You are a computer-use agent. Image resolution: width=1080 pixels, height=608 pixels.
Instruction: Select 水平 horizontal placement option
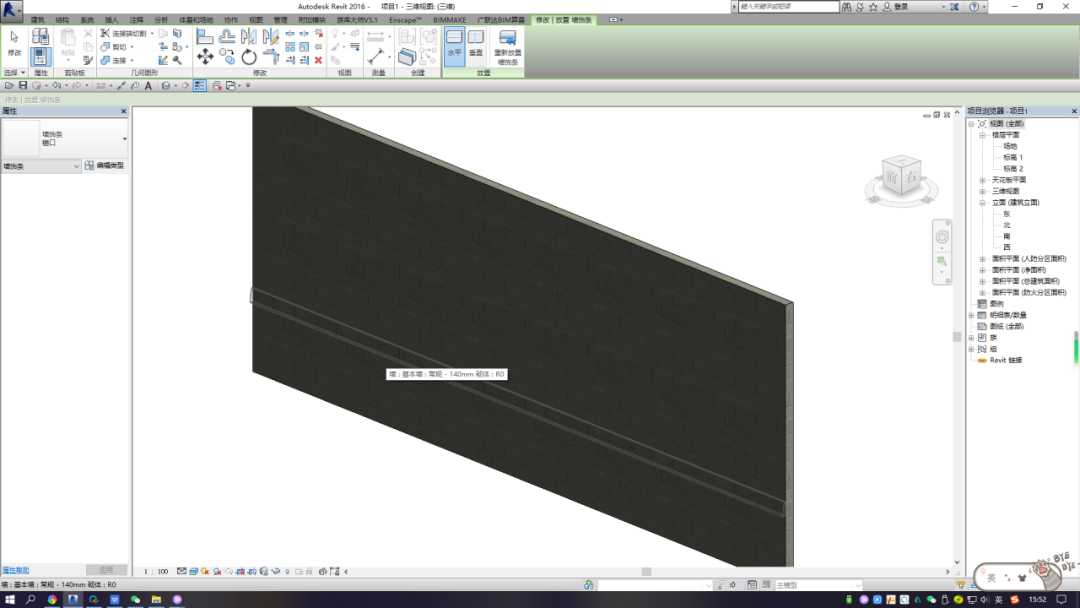[454, 46]
